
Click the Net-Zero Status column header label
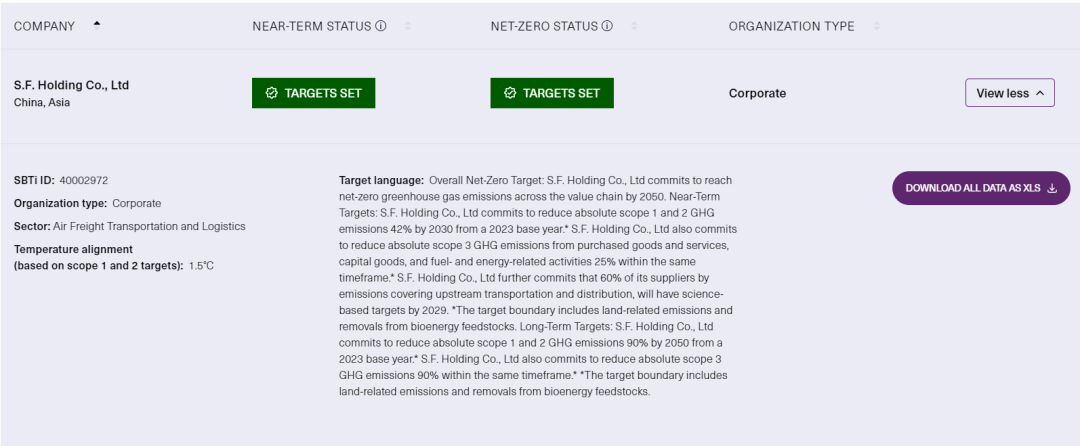[x=544, y=26]
